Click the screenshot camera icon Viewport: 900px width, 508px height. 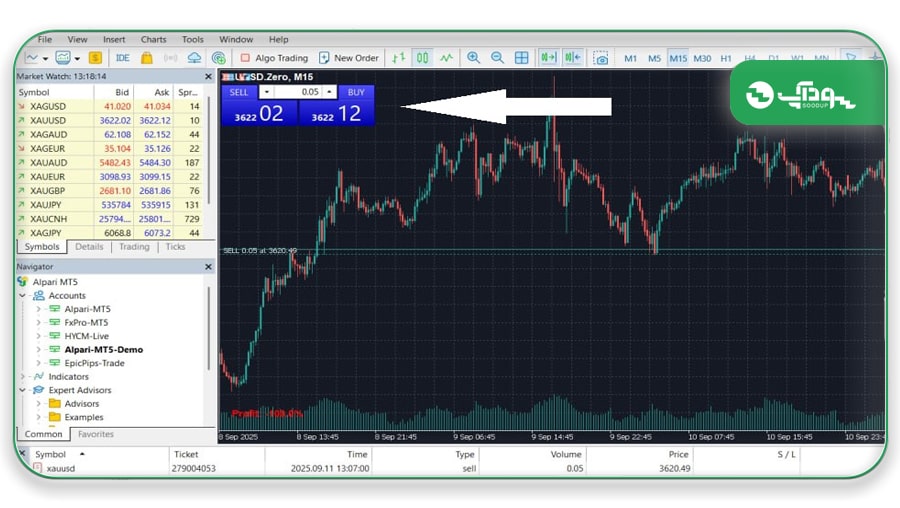(600, 58)
